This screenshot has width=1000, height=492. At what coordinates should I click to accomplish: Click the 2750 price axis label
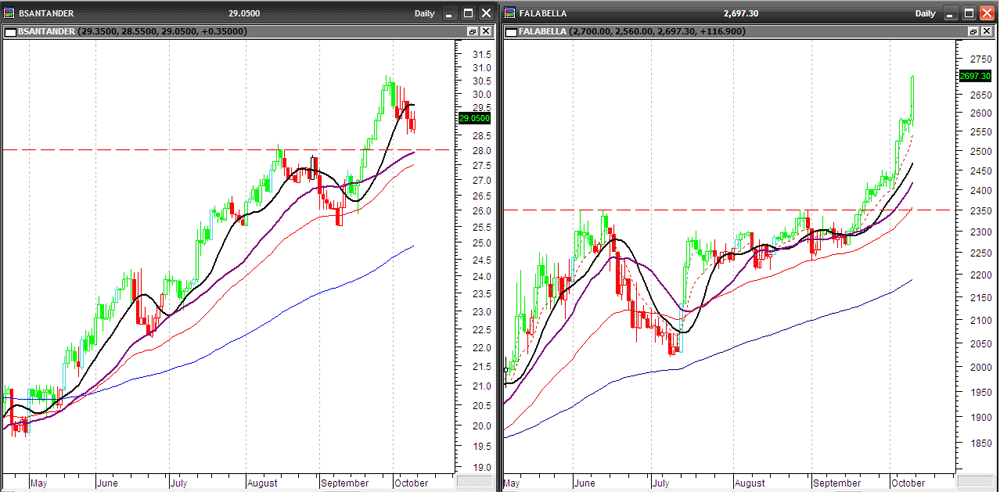pos(982,59)
